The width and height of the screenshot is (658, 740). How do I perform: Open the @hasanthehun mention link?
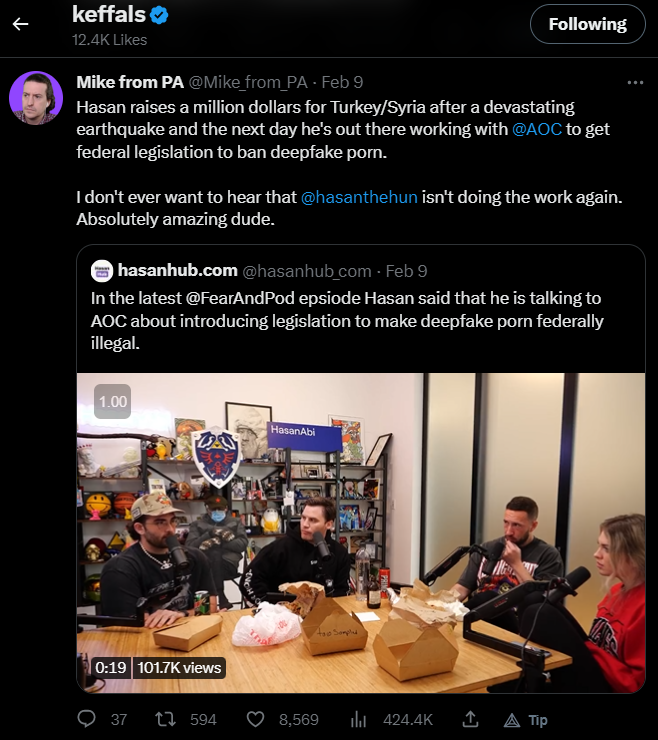point(359,197)
